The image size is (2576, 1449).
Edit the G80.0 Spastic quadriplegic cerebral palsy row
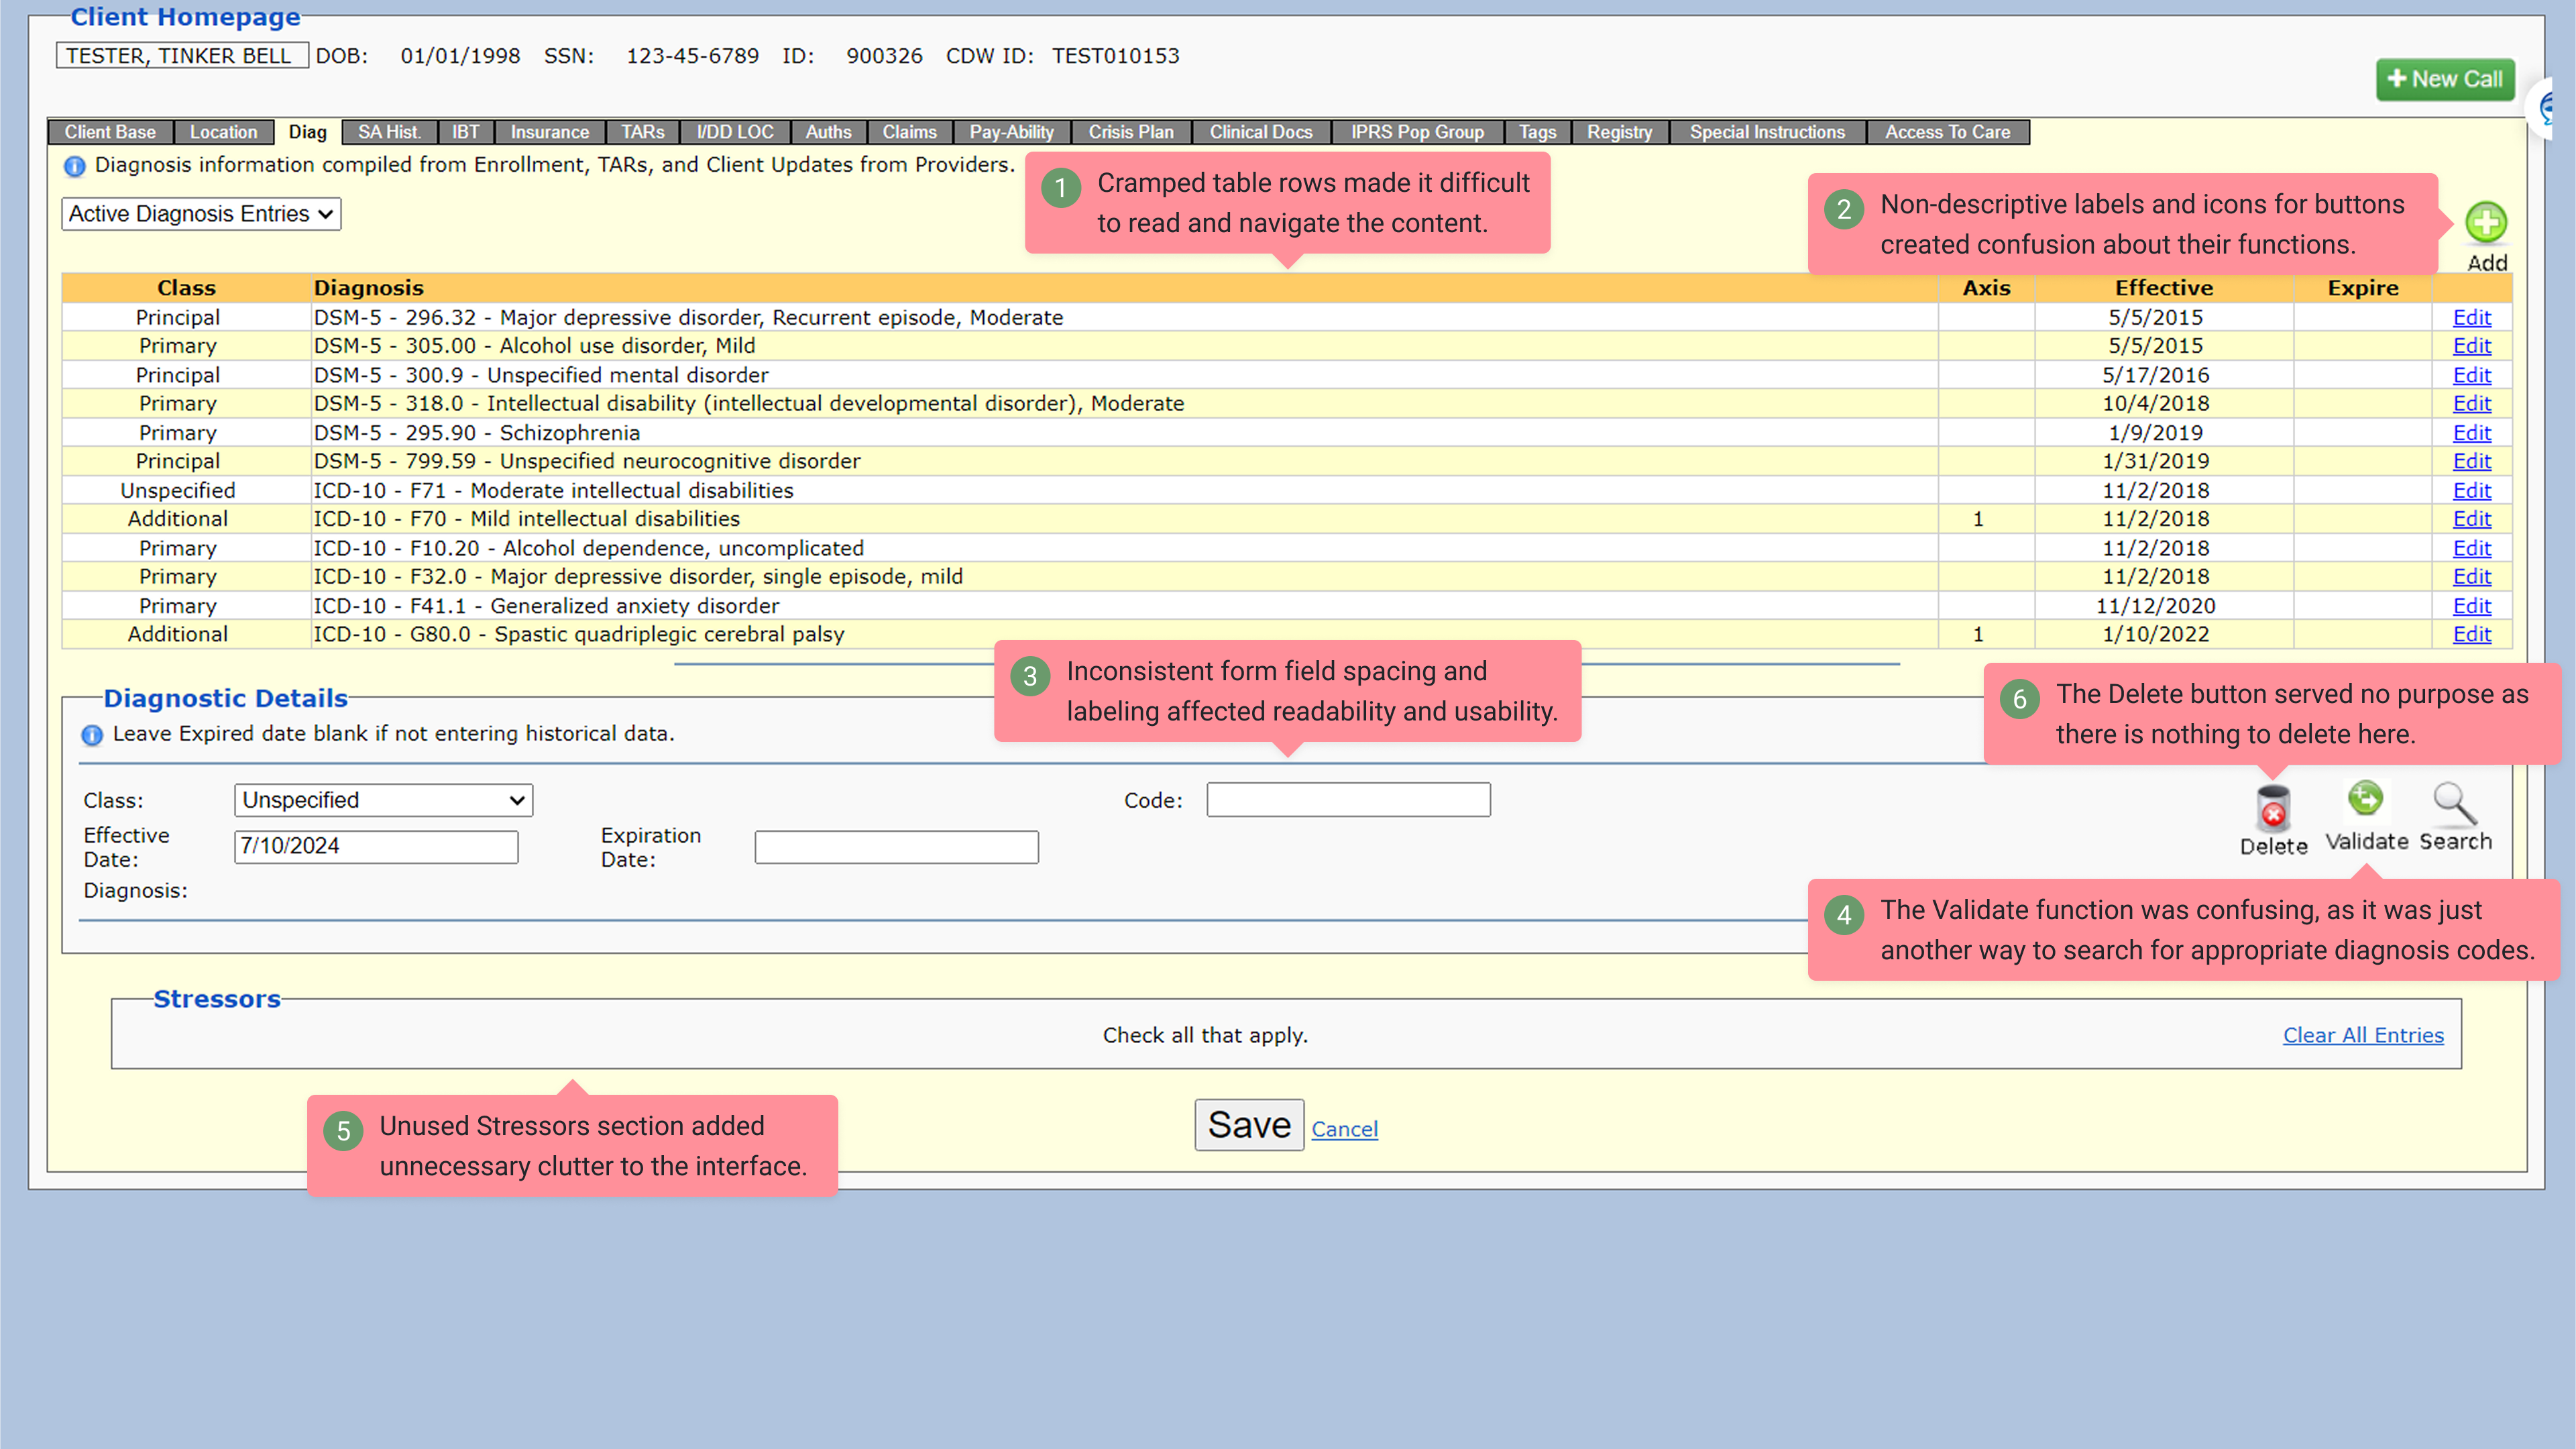tap(2471, 634)
